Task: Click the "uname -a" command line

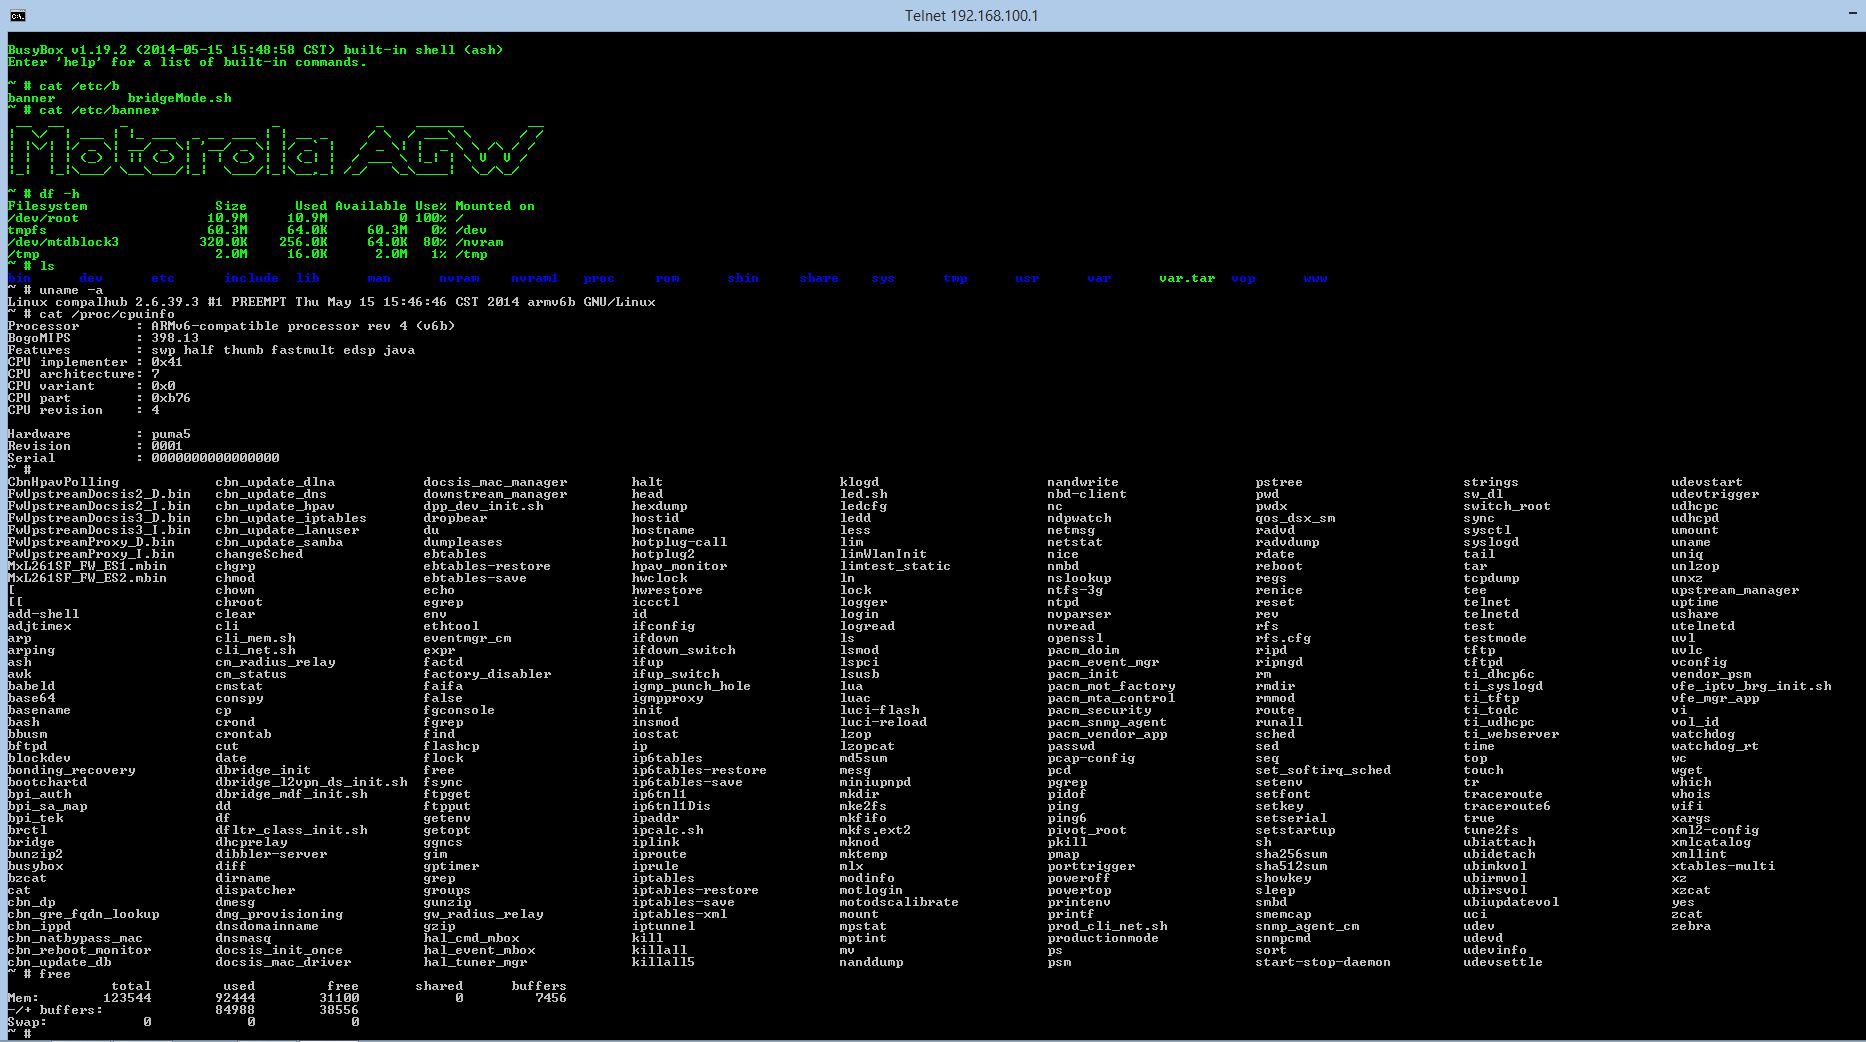Action: (70, 290)
